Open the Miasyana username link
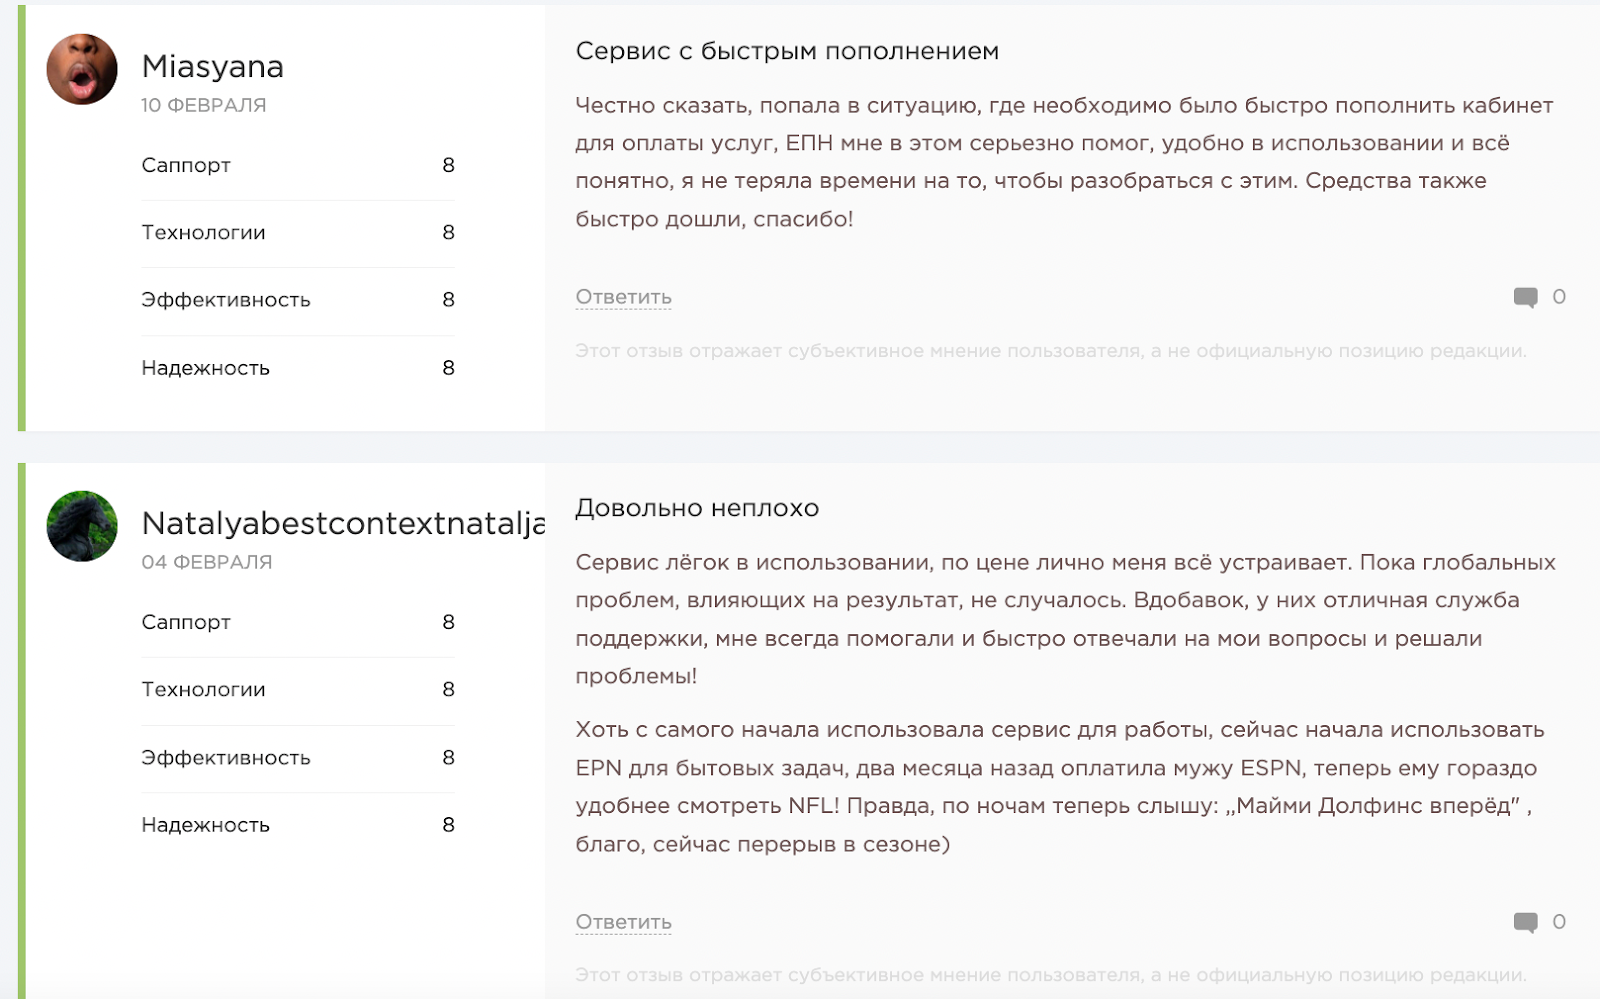The height and width of the screenshot is (999, 1600). 212,67
